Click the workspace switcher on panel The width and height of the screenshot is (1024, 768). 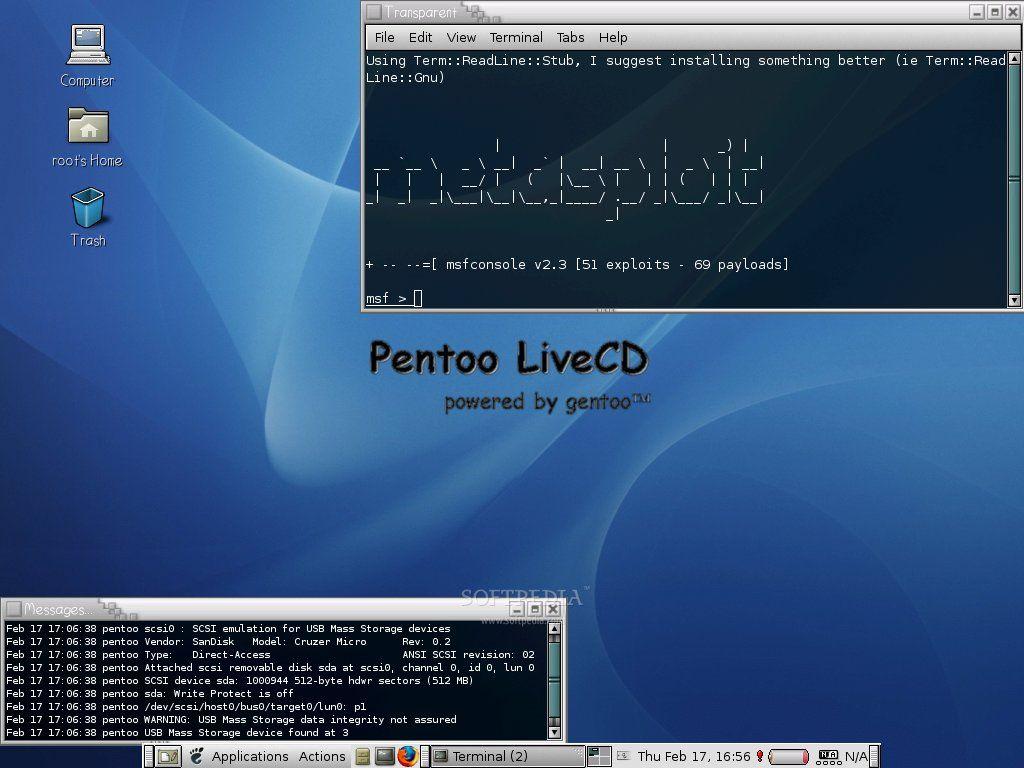[599, 756]
